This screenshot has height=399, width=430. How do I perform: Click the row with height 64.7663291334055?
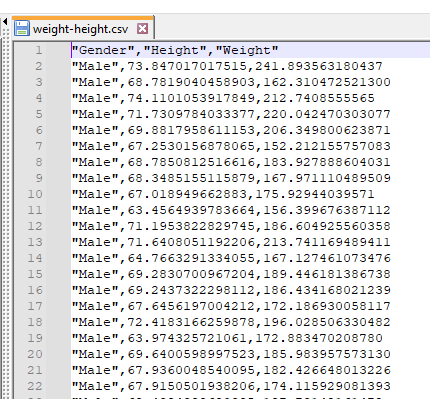[x=231, y=258]
